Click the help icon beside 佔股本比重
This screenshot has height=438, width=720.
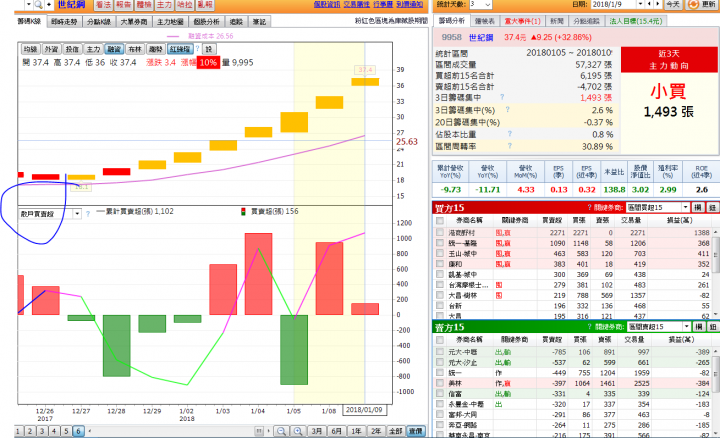click(x=510, y=134)
